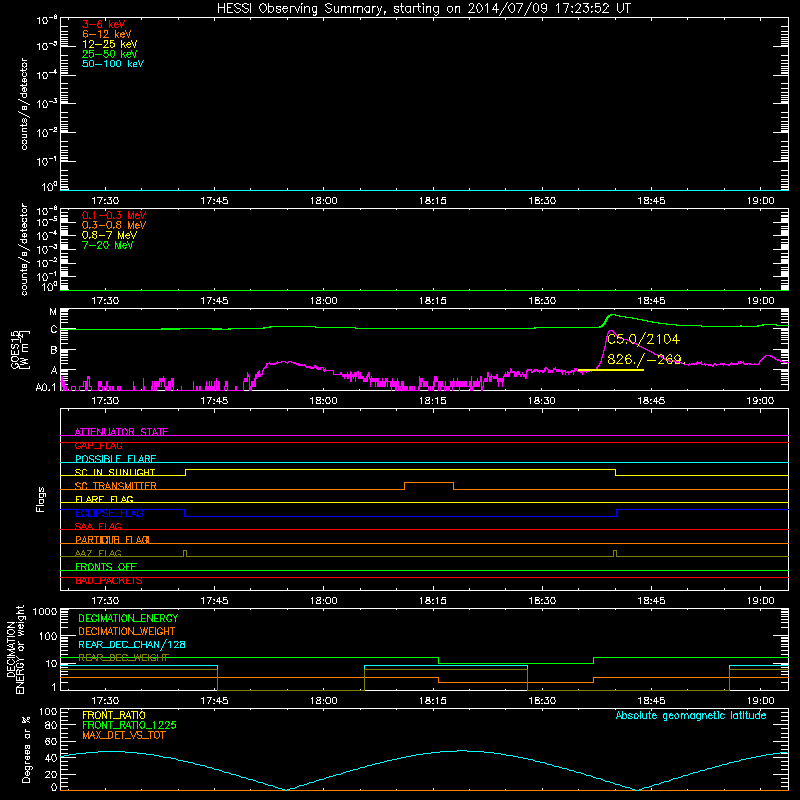Image resolution: width=800 pixels, height=800 pixels.
Task: Click the Absolute geomagnetic latitude label
Action: (691, 715)
